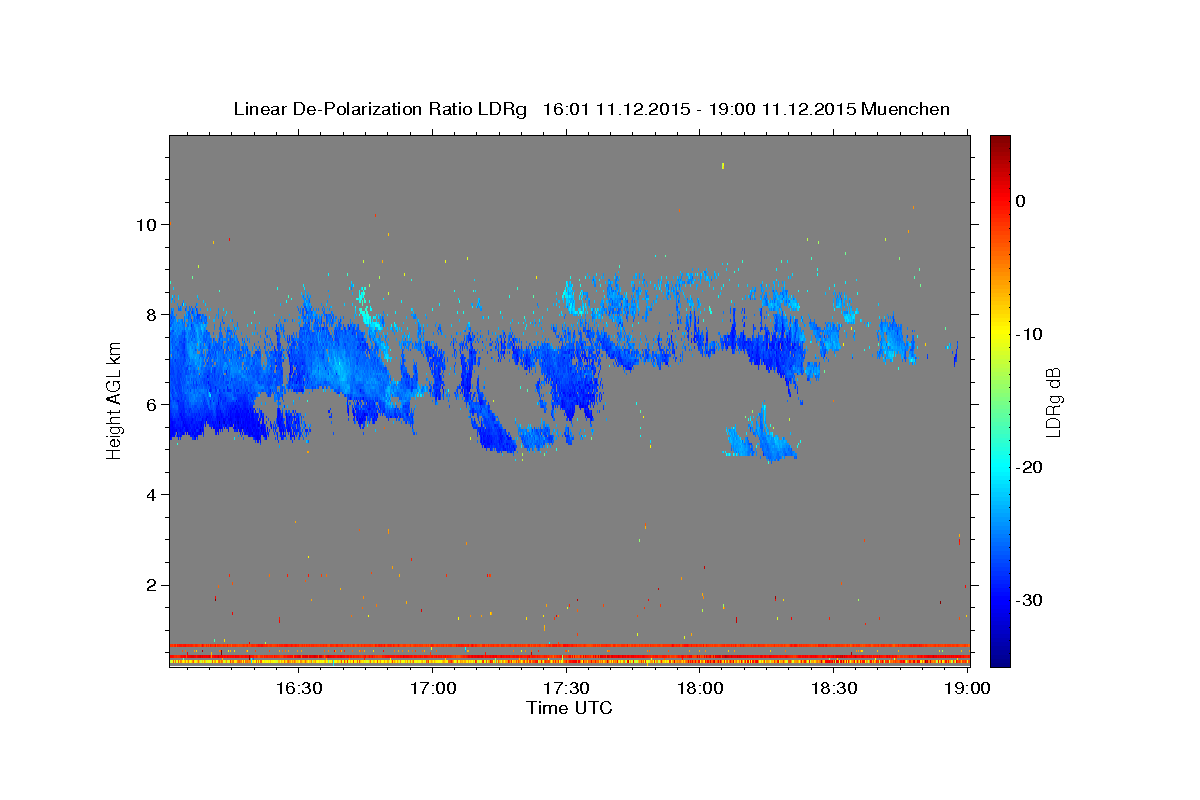Select the '17:00' time axis label

pyautogui.click(x=433, y=688)
